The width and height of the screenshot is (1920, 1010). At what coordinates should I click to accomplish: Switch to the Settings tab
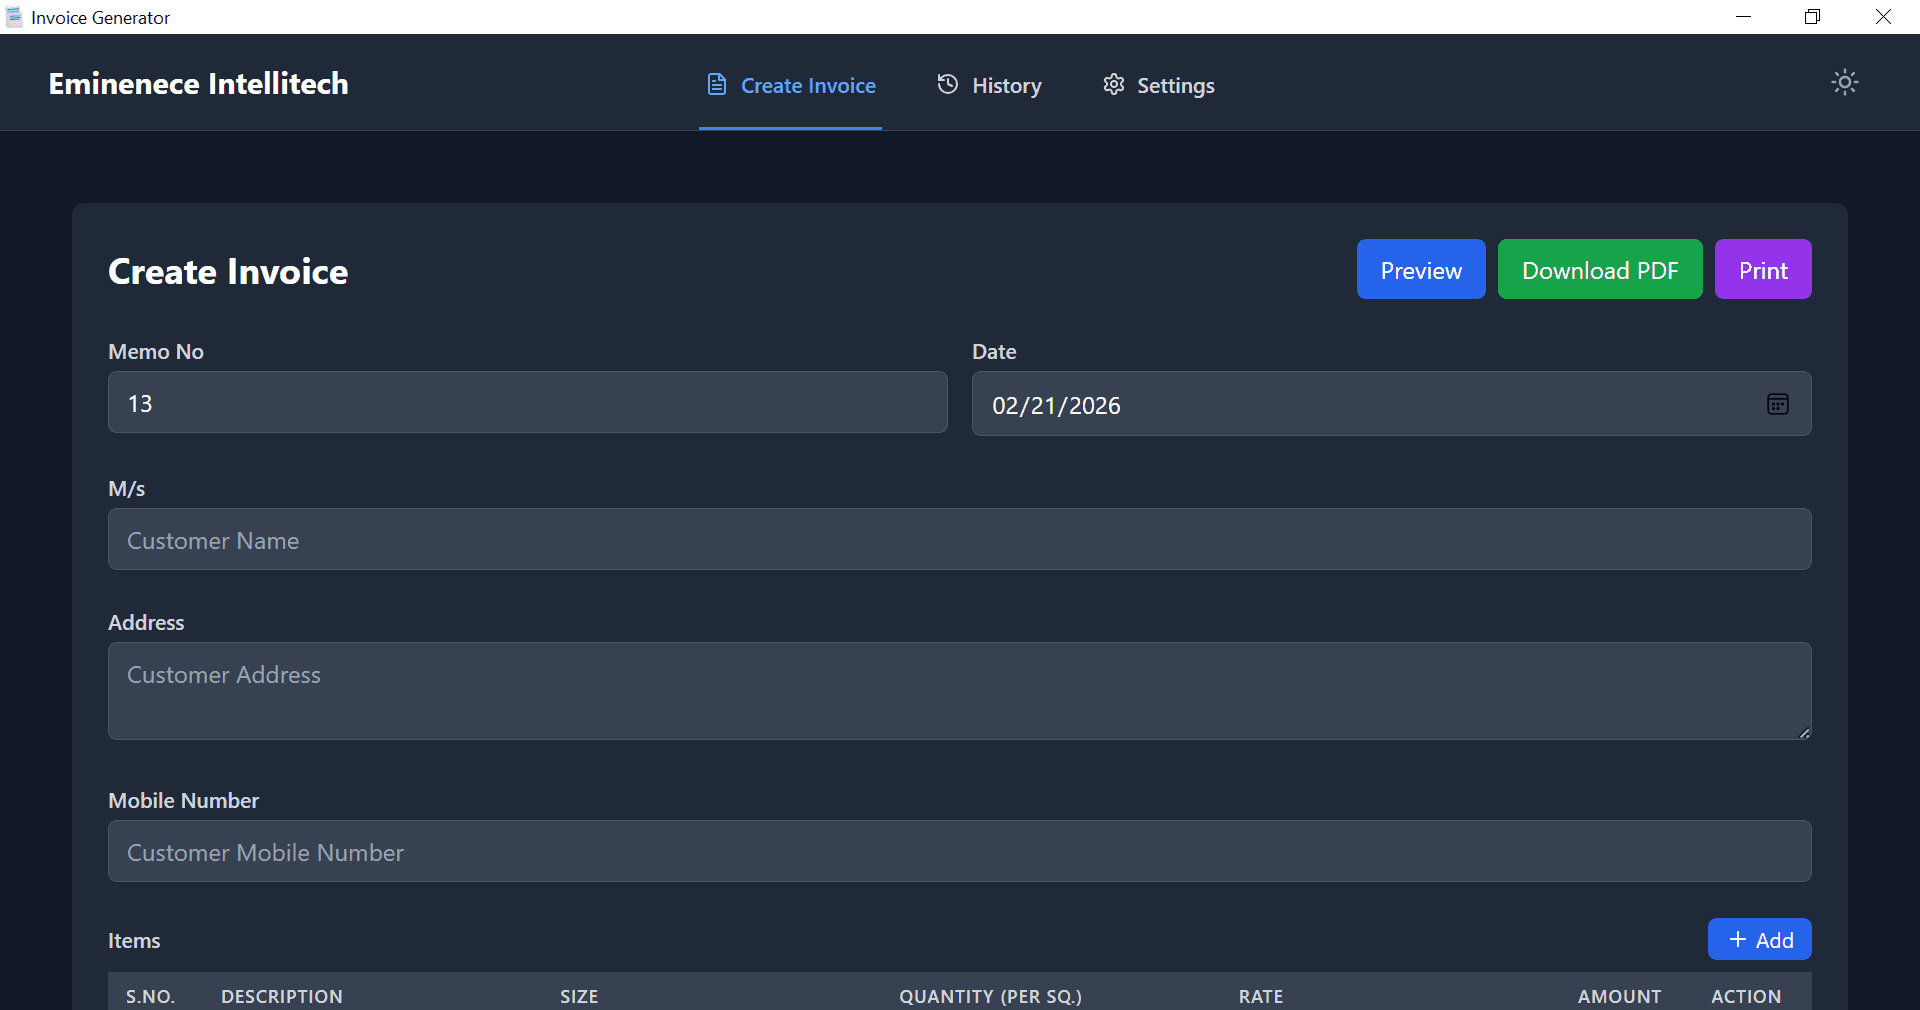pos(1158,85)
